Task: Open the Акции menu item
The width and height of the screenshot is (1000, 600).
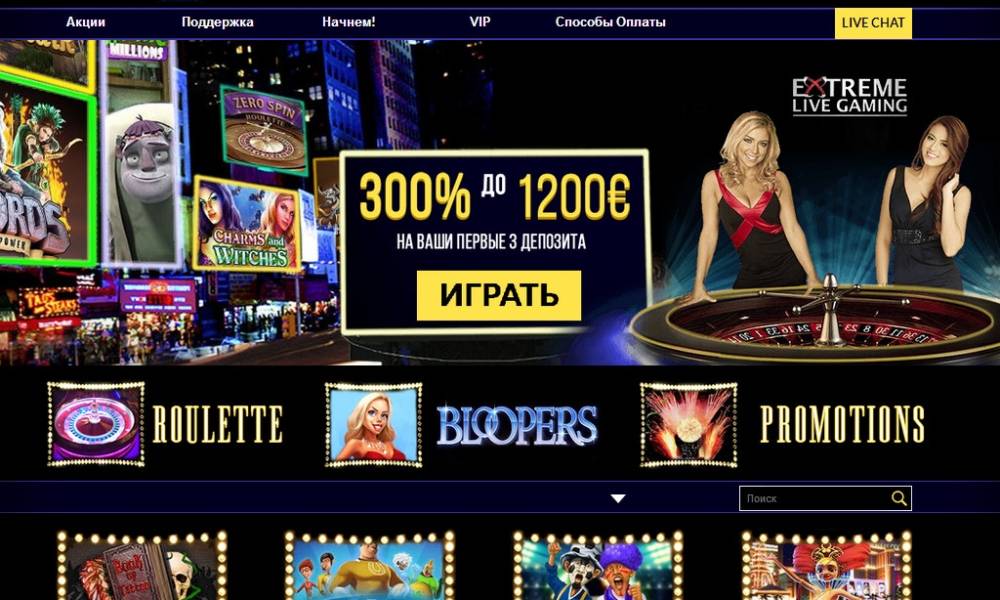Action: pyautogui.click(x=85, y=22)
